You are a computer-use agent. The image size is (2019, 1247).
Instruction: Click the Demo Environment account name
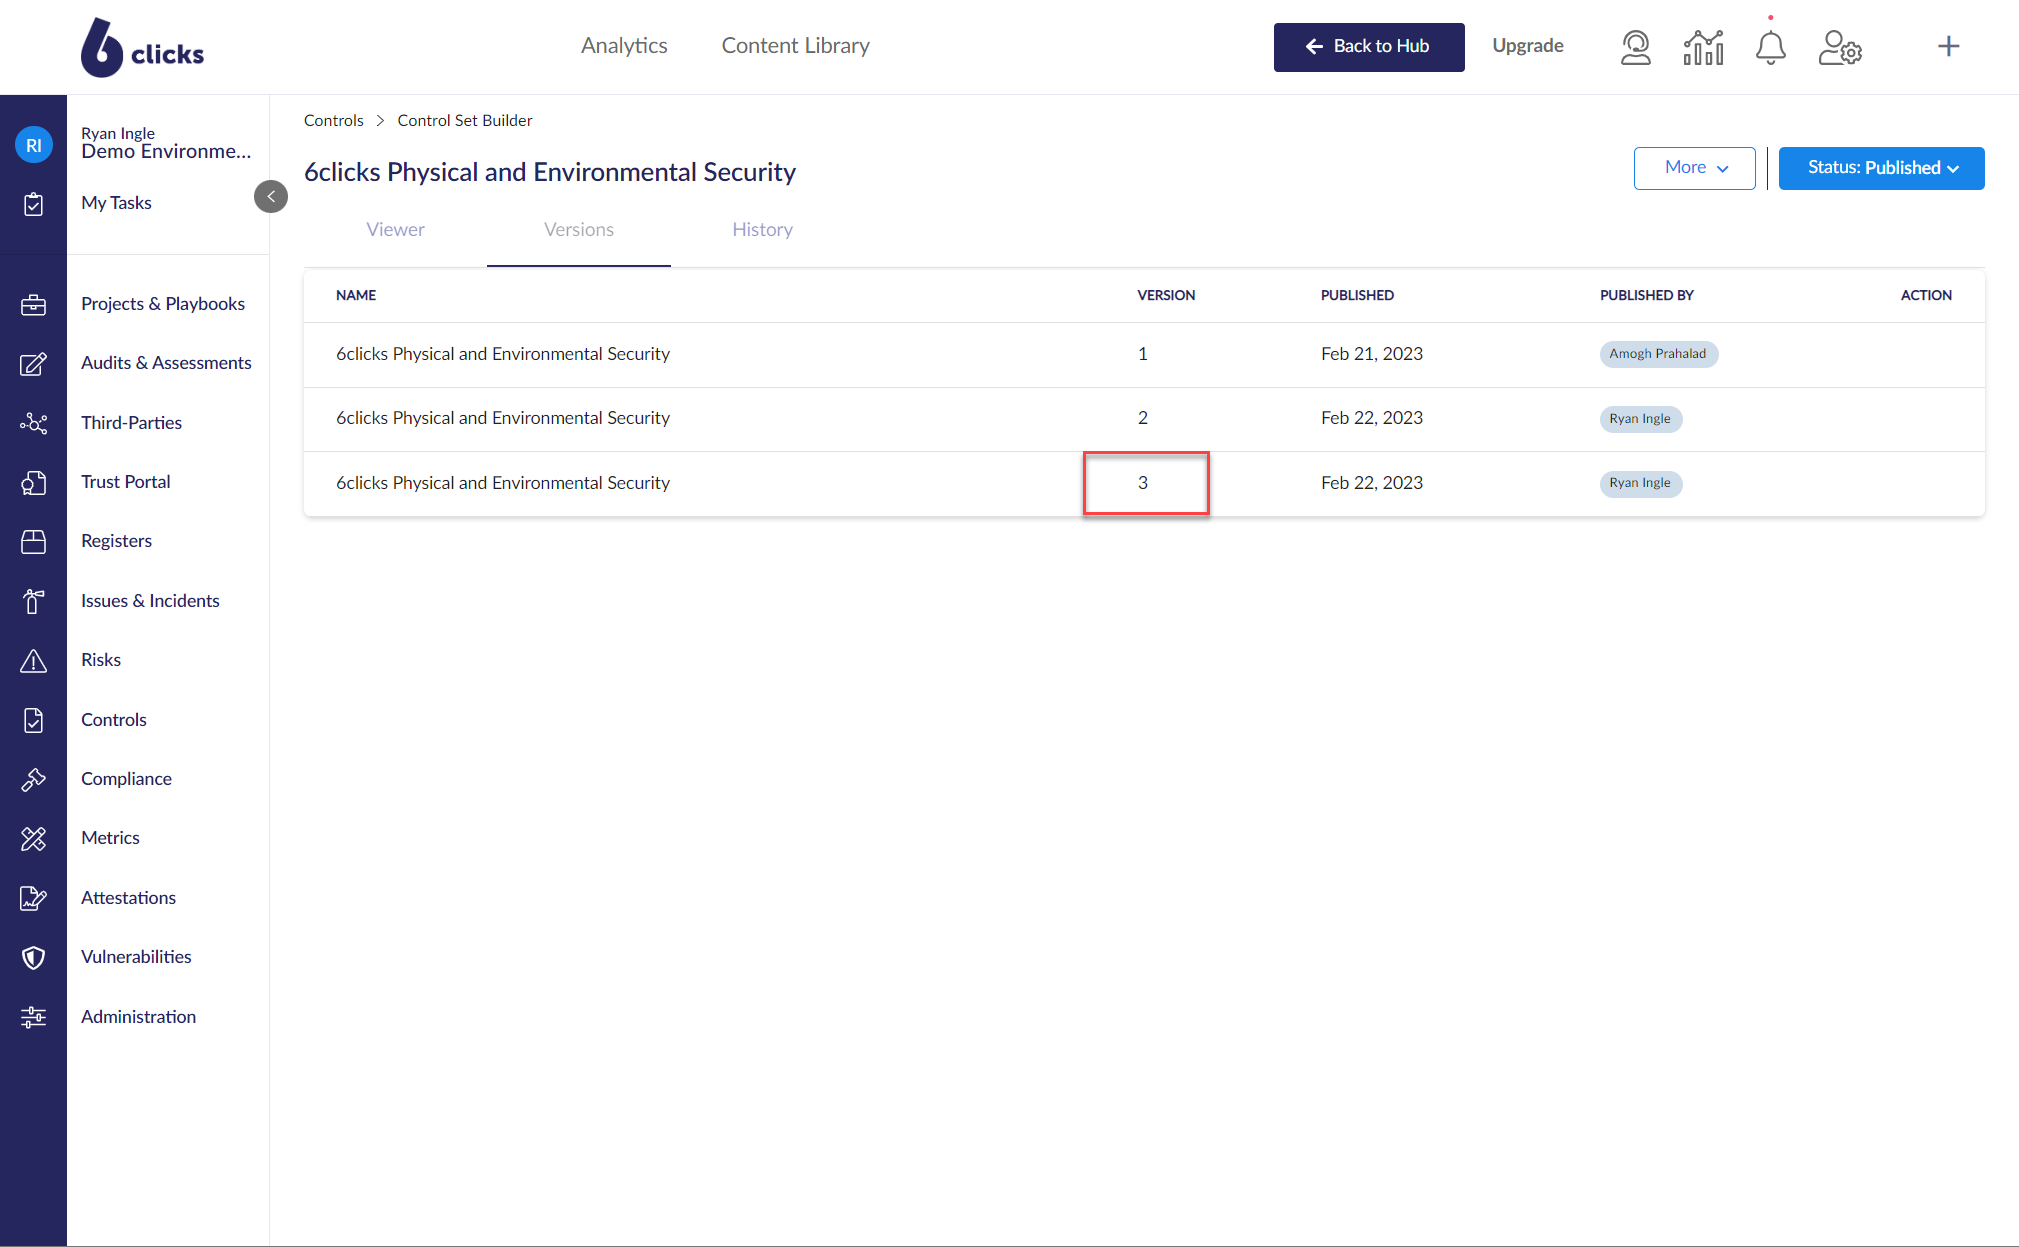166,152
